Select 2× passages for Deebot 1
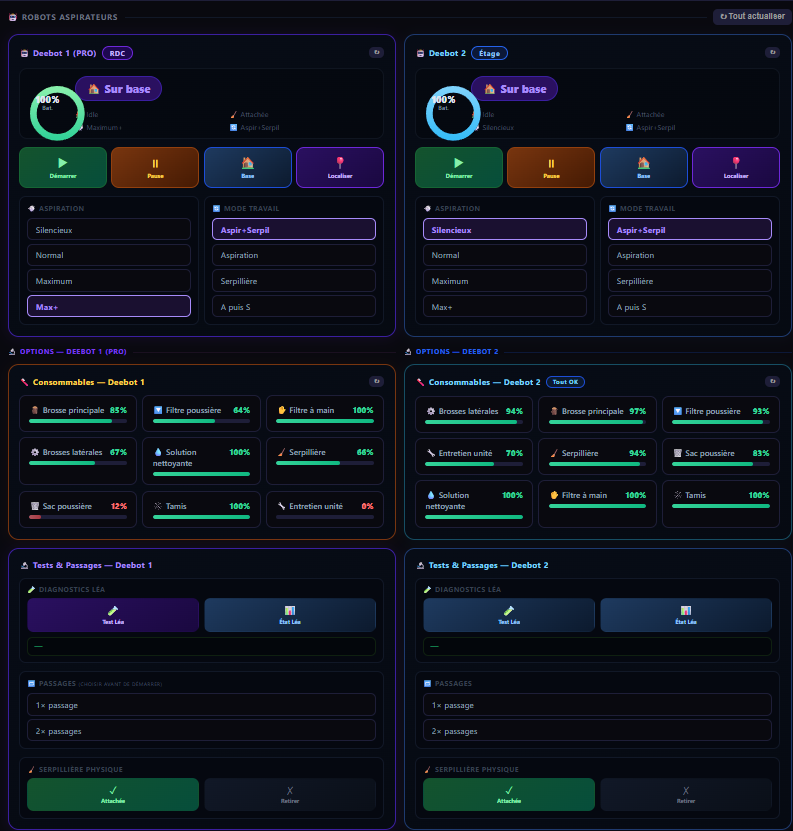This screenshot has width=793, height=831. pos(201,730)
